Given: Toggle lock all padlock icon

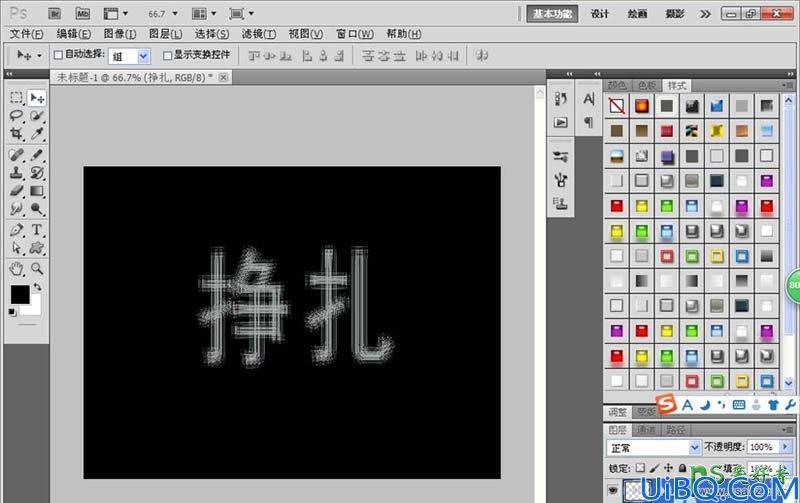Looking at the screenshot, I should pyautogui.click(x=682, y=468).
